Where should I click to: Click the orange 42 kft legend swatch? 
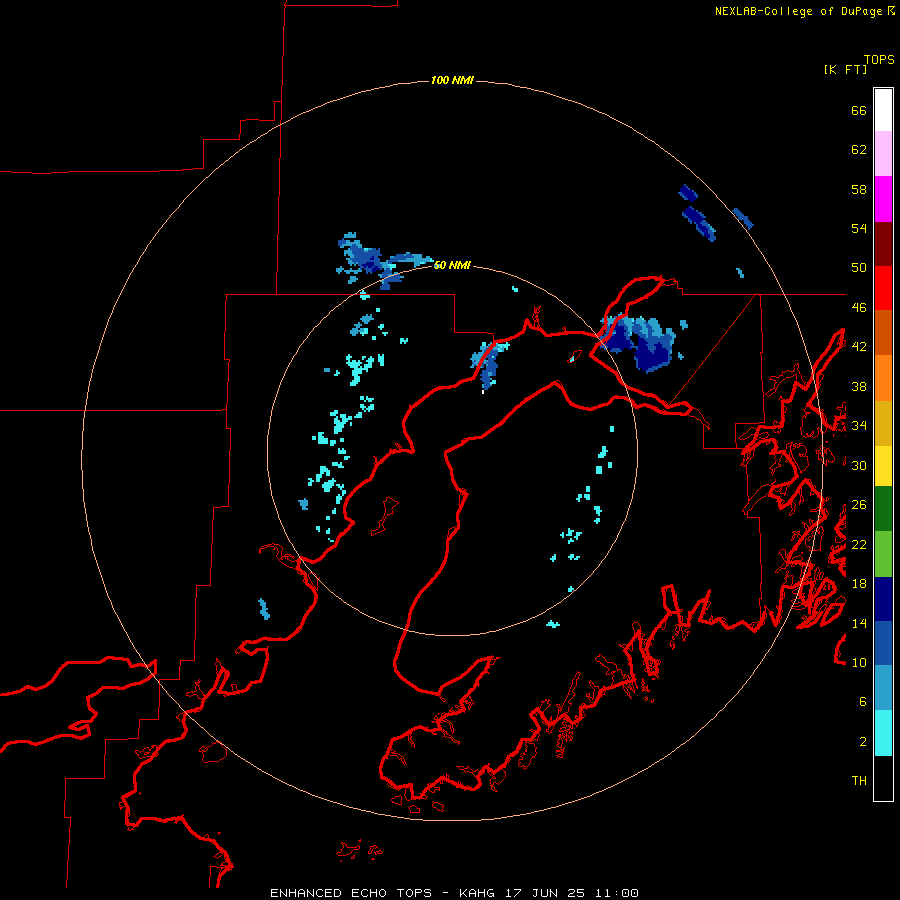click(x=883, y=378)
